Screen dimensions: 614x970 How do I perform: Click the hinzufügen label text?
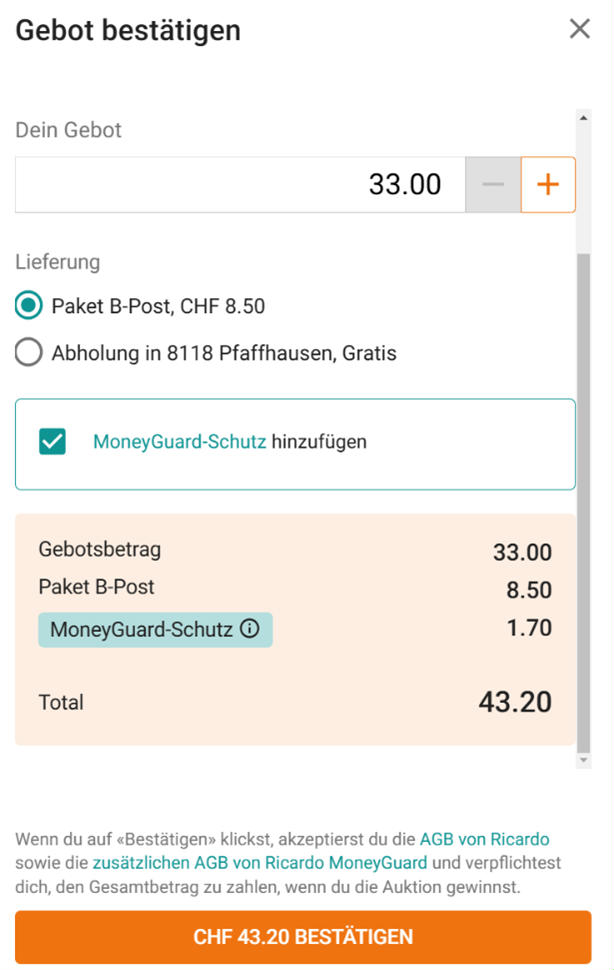click(319, 442)
